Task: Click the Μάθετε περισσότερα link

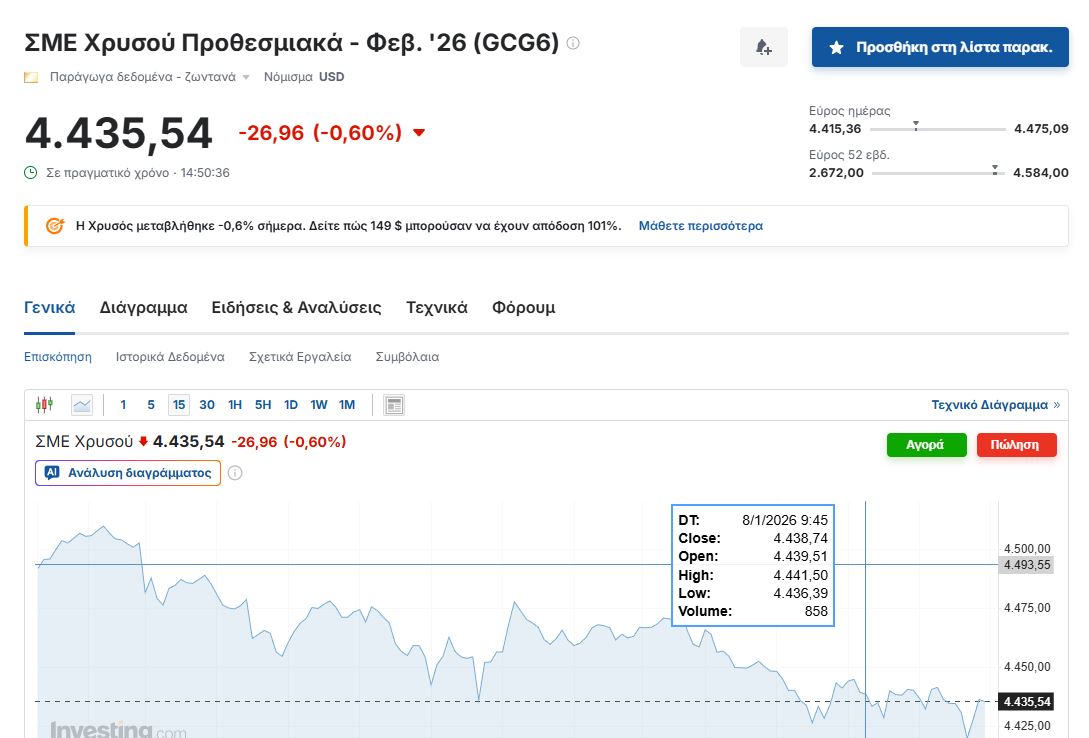Action: coord(700,226)
